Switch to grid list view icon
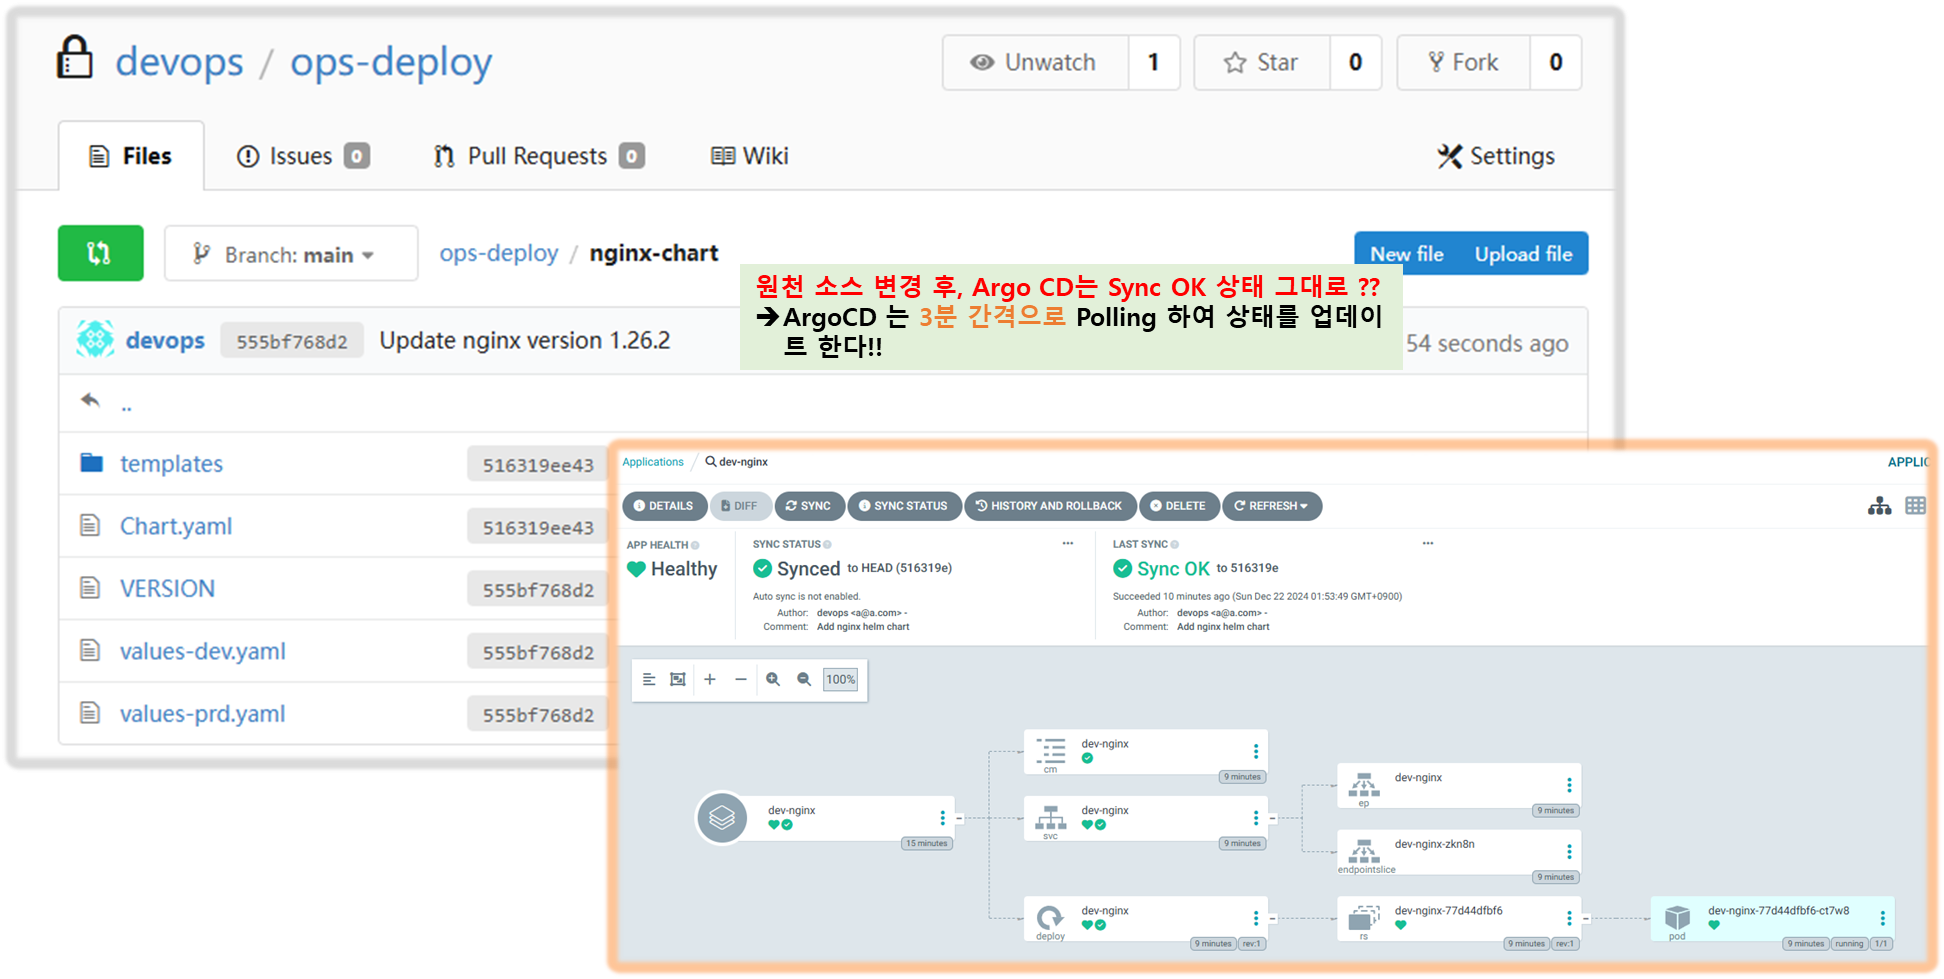The image size is (1944, 979). 1915,506
